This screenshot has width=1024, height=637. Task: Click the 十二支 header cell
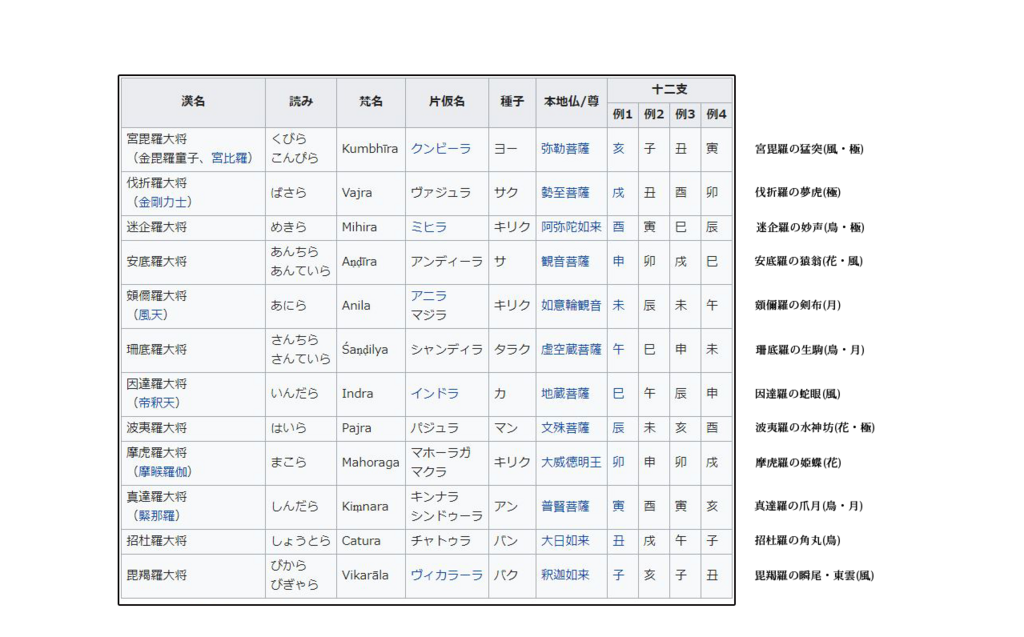tap(669, 90)
